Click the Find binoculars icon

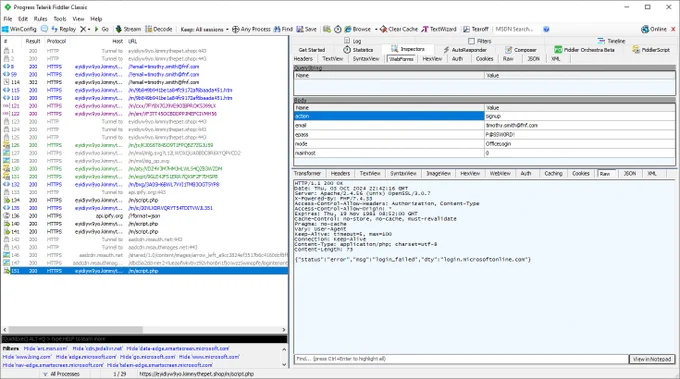277,29
